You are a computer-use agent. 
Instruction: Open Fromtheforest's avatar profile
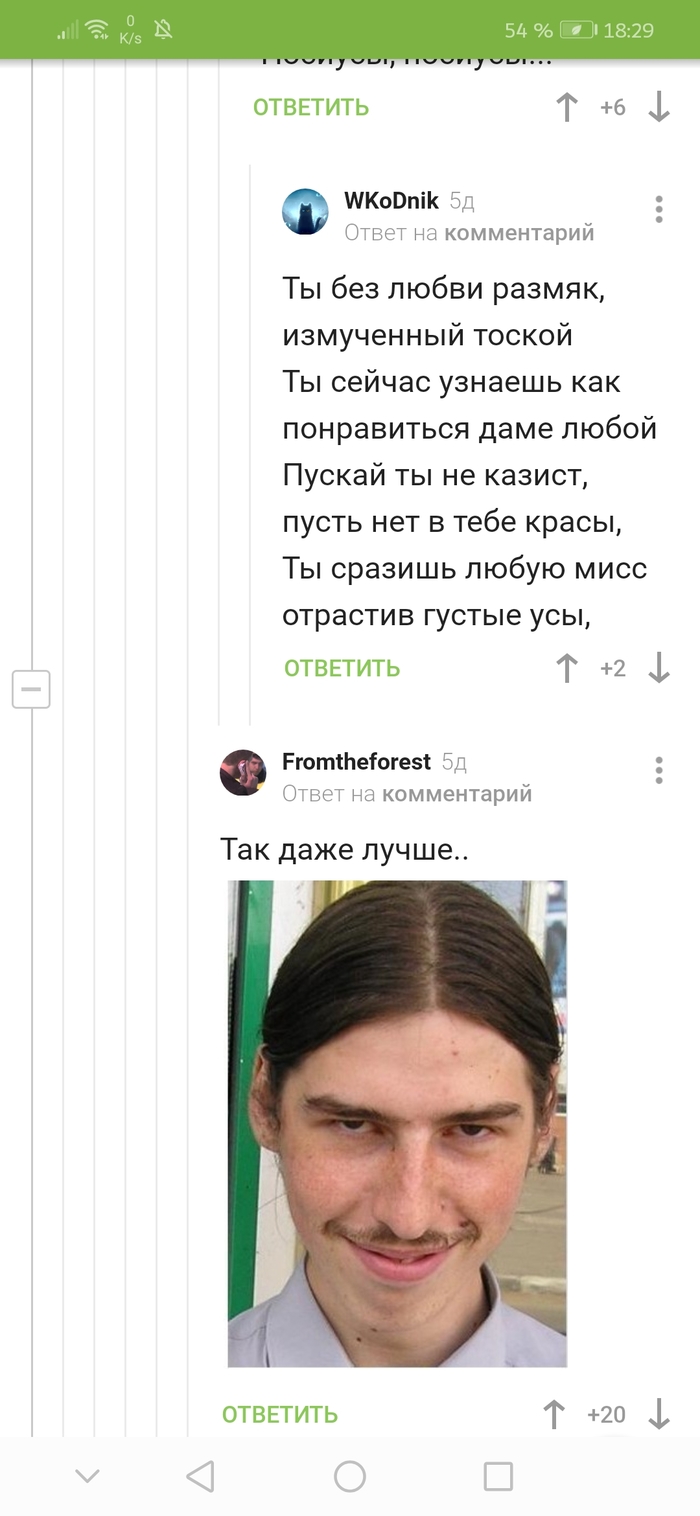pos(243,773)
